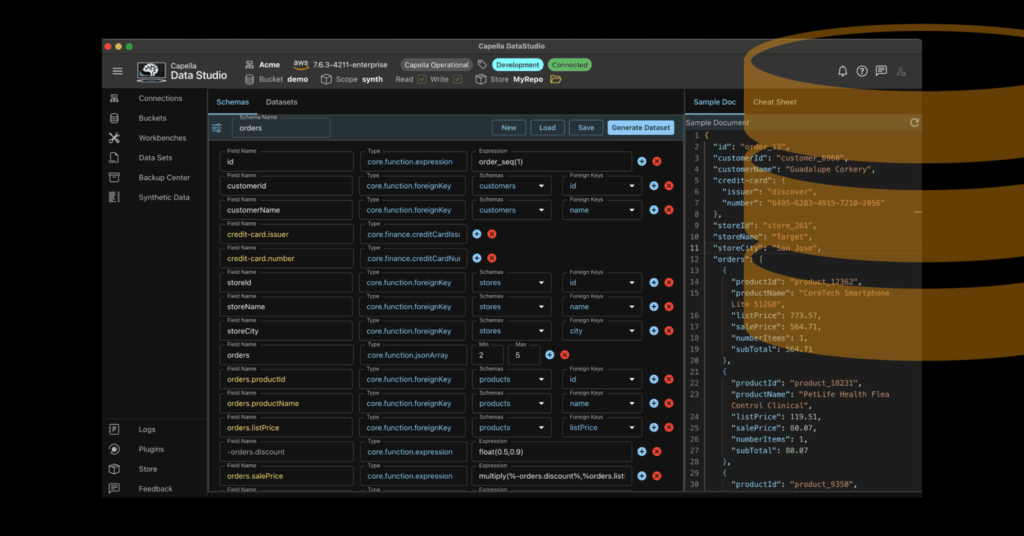Refresh the Sample Document

pyautogui.click(x=914, y=123)
